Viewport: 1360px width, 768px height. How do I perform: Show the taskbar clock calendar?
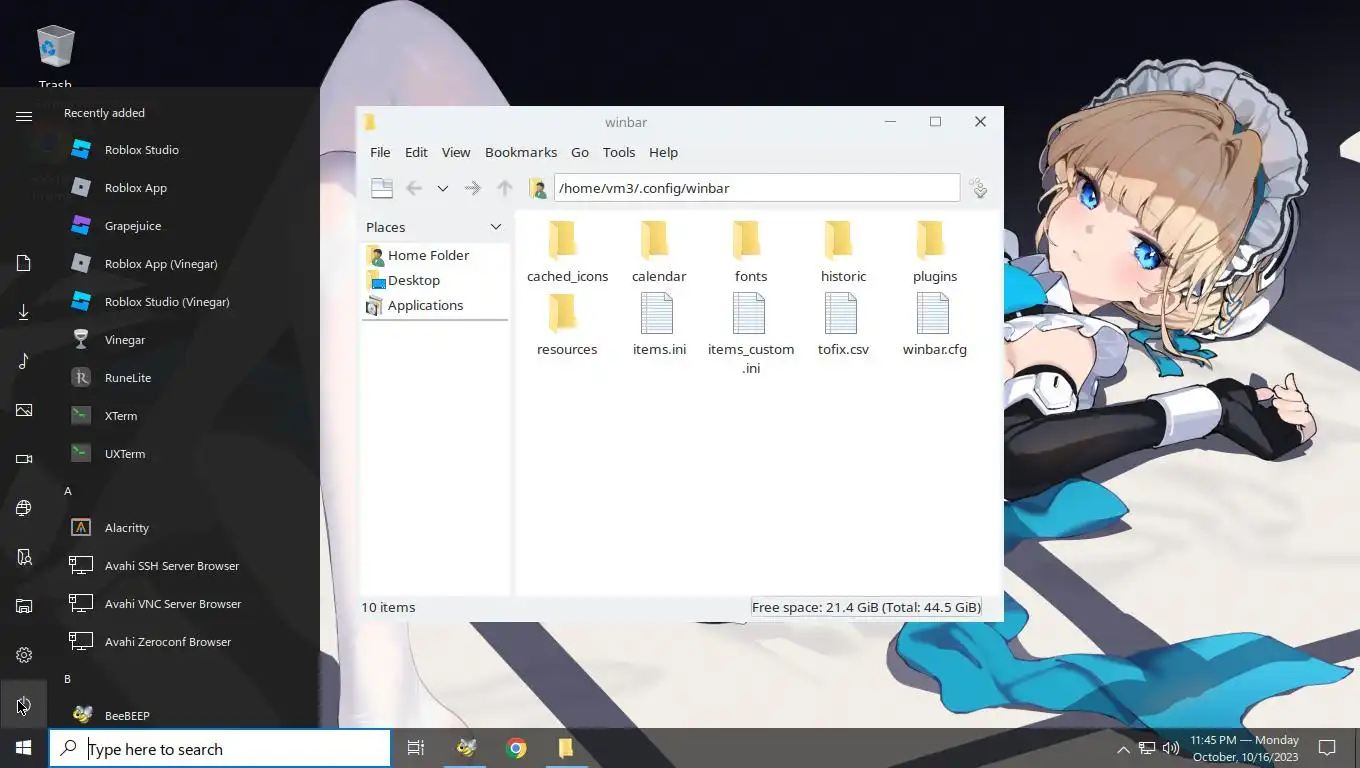pyautogui.click(x=1244, y=748)
